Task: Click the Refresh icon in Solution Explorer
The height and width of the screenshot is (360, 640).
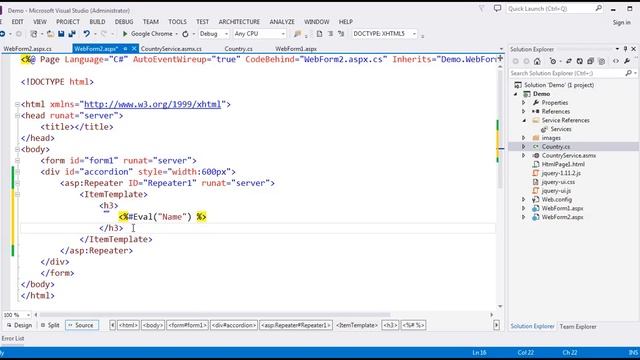Action: pos(580,61)
